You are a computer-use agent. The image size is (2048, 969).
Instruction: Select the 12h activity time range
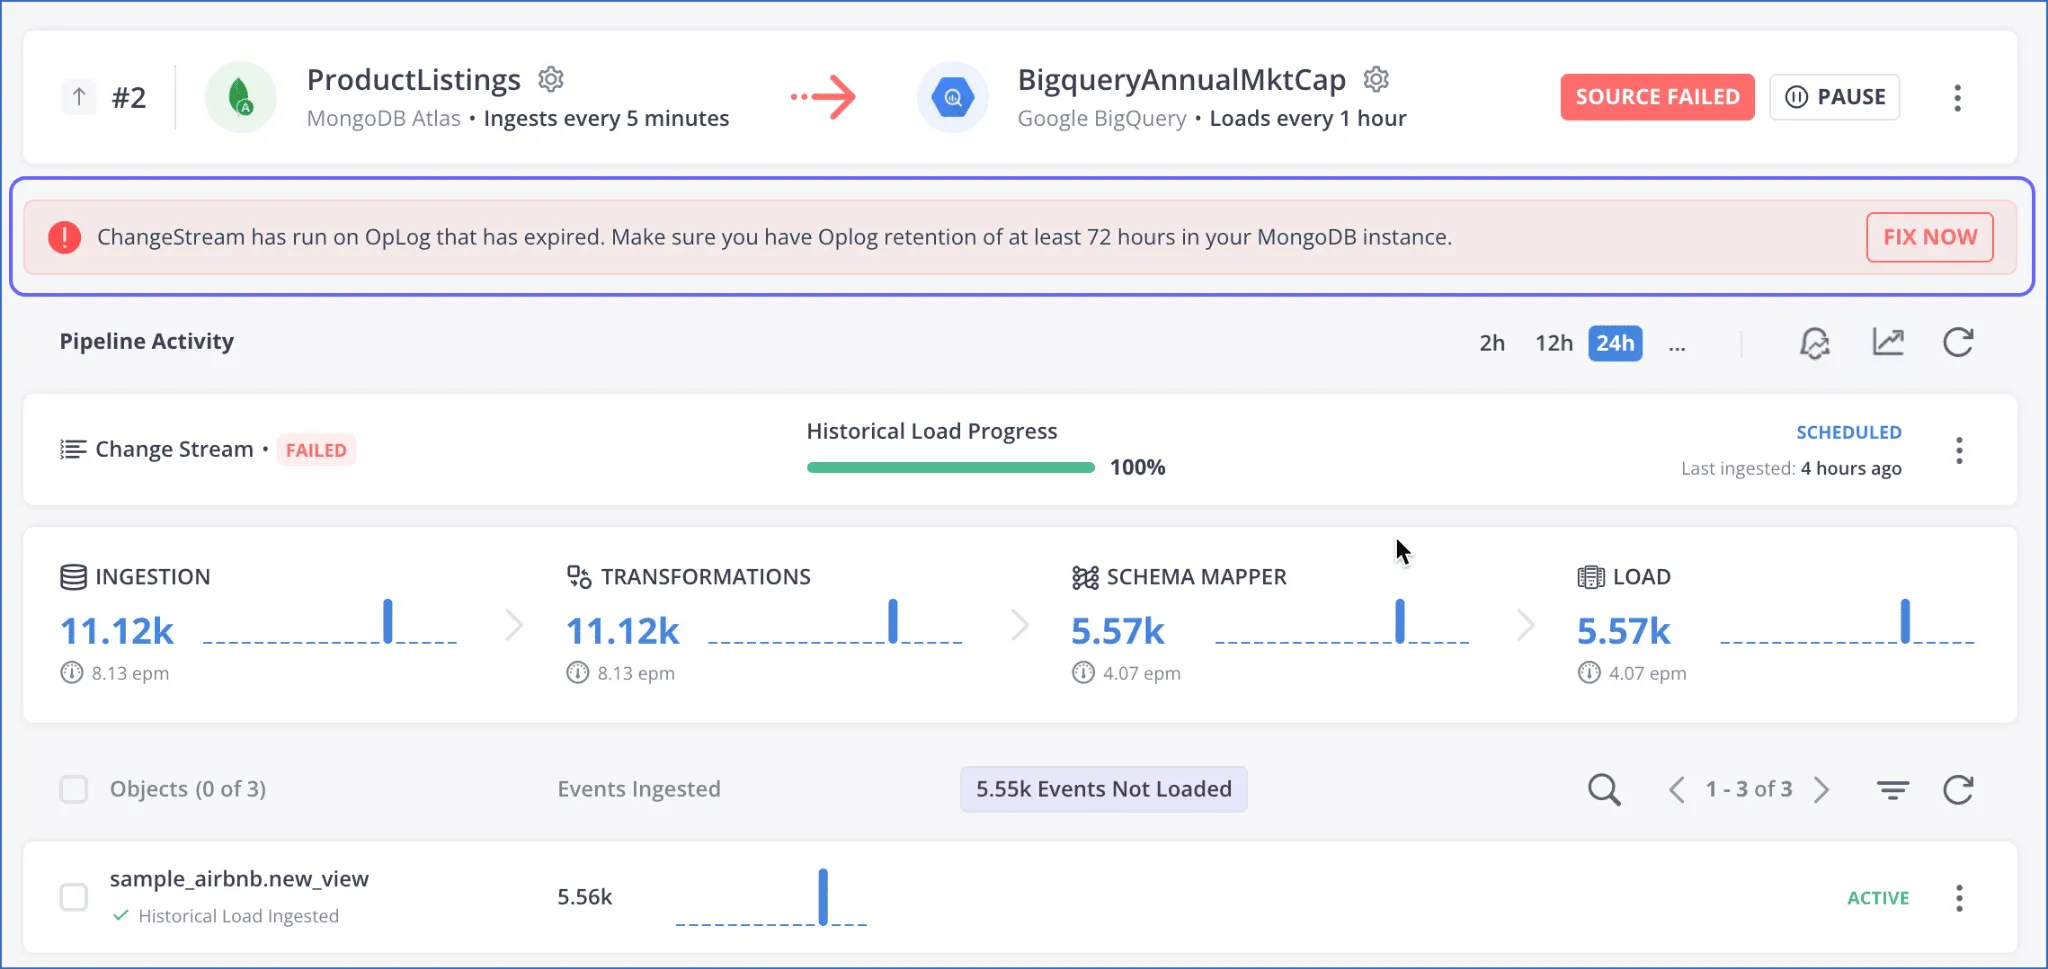pos(1554,343)
